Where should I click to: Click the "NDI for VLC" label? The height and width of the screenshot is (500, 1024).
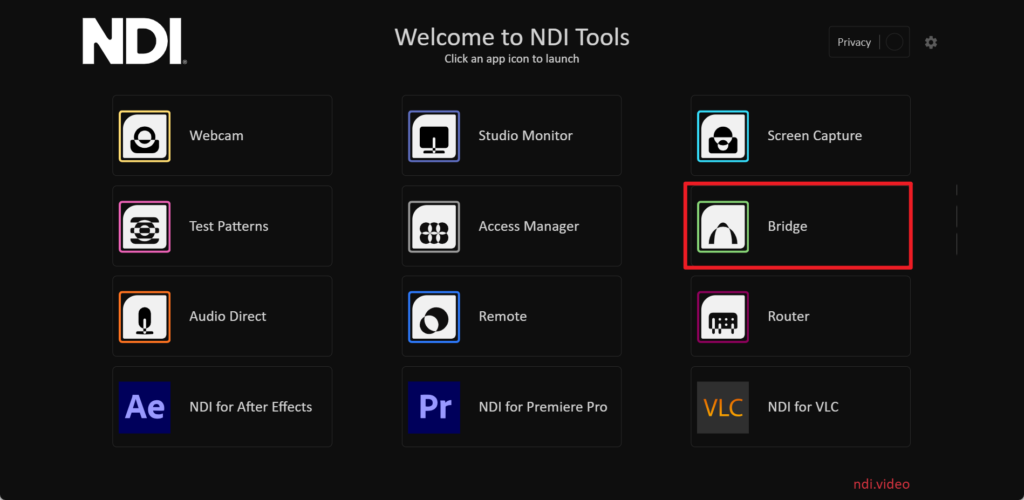(x=803, y=407)
